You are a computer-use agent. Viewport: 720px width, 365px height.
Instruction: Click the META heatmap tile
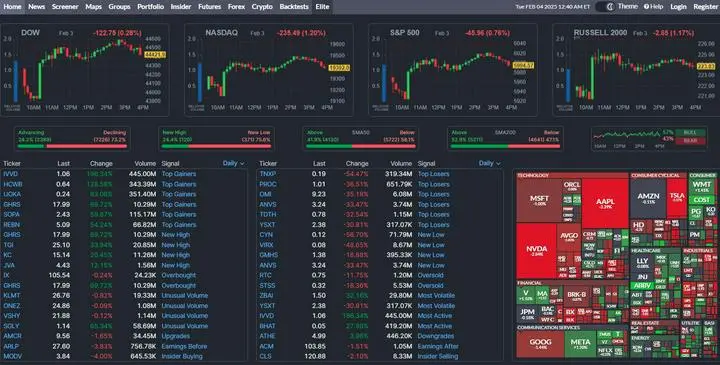[x=580, y=343]
